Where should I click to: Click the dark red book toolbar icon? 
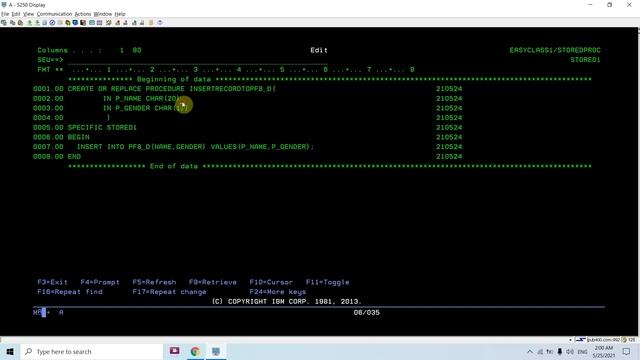[83, 22]
